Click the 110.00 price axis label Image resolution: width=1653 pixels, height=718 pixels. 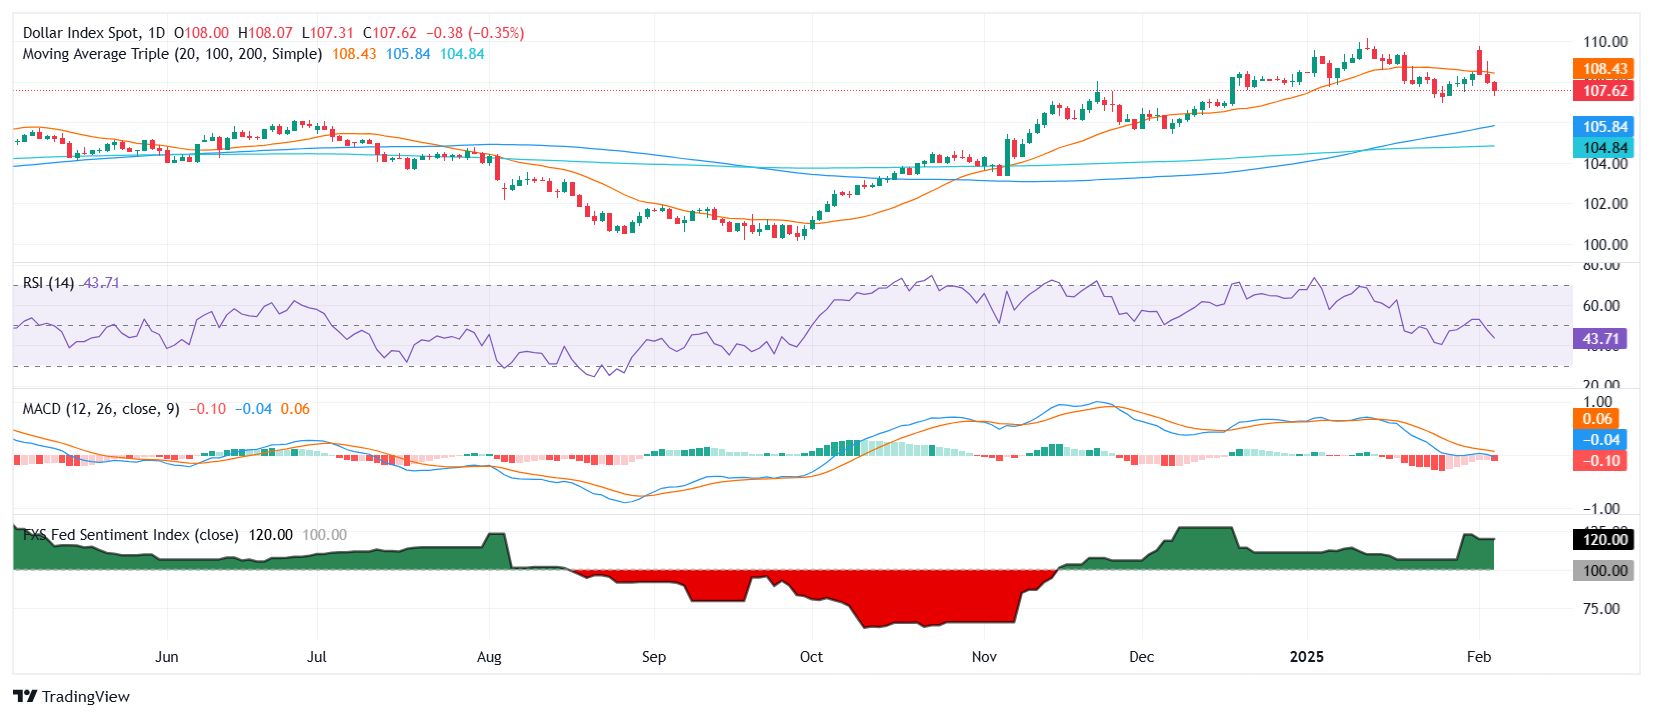(x=1604, y=42)
